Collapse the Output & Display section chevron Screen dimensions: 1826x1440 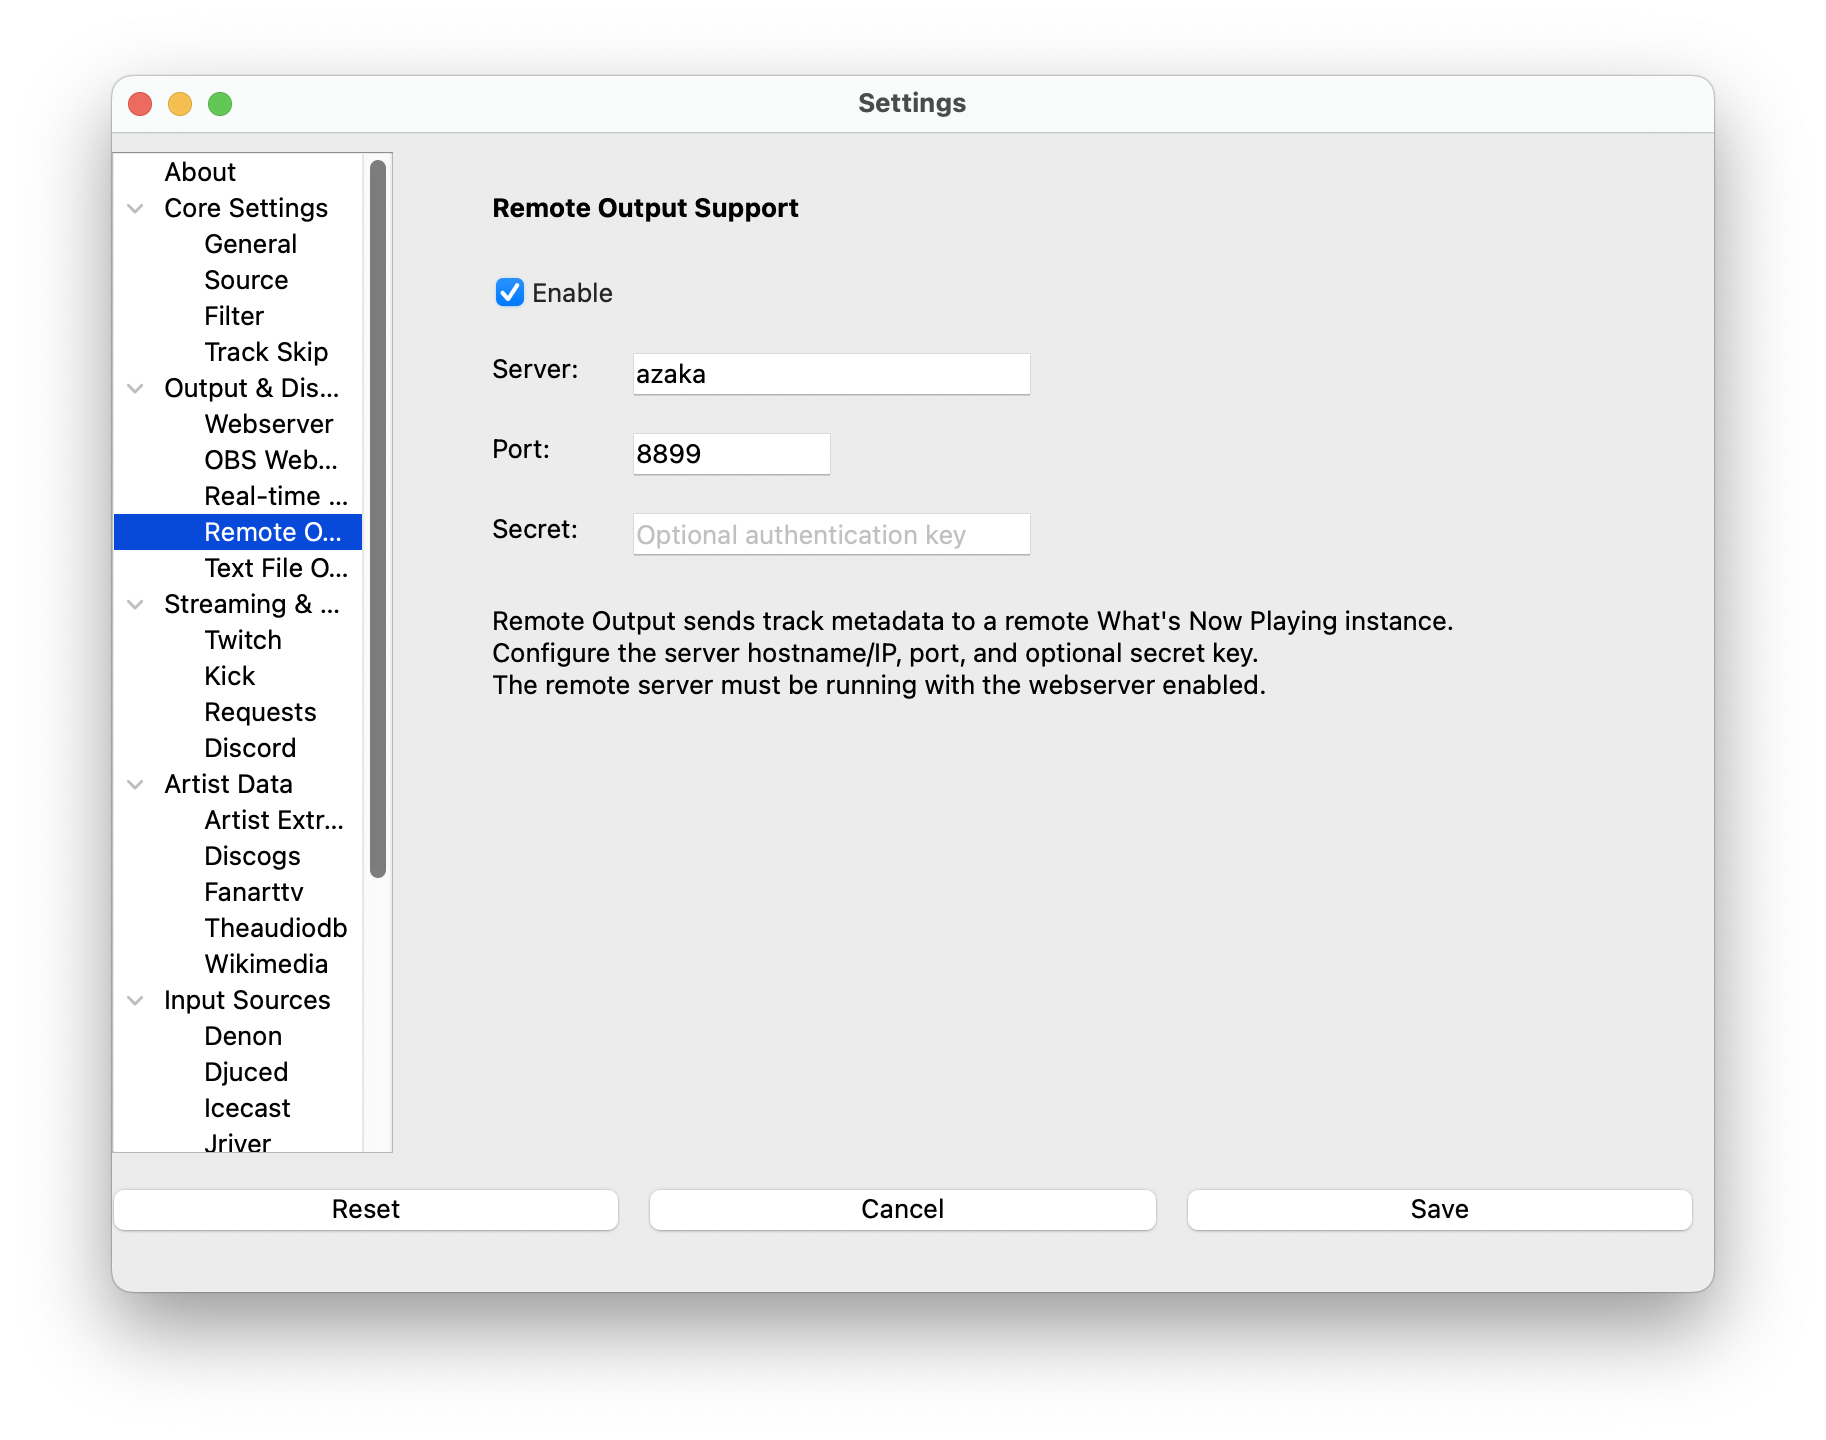tap(136, 388)
